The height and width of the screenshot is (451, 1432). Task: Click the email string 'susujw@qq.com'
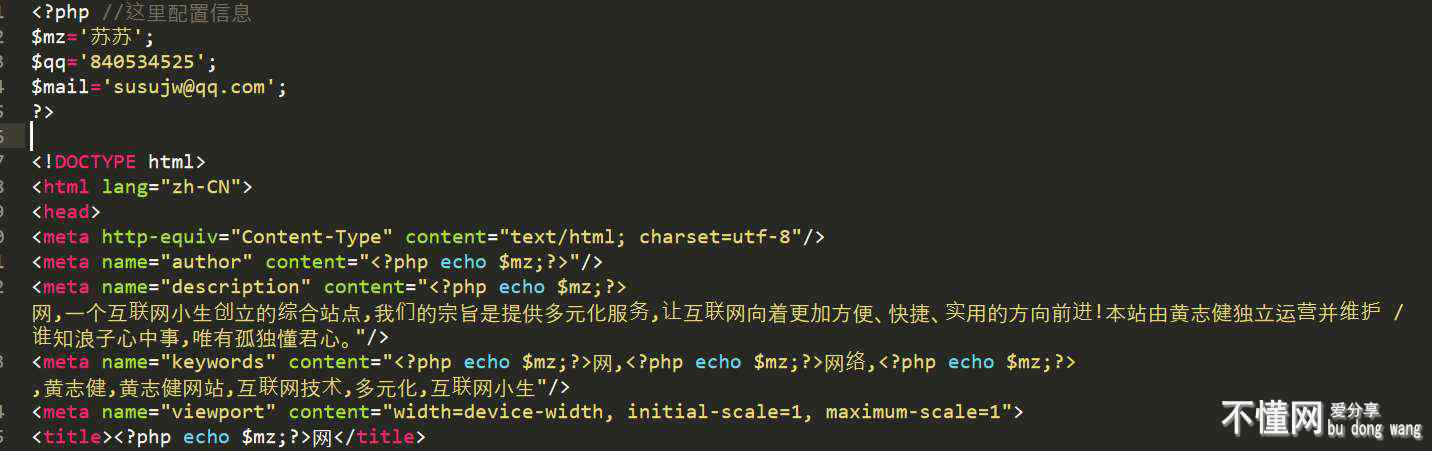click(190, 88)
